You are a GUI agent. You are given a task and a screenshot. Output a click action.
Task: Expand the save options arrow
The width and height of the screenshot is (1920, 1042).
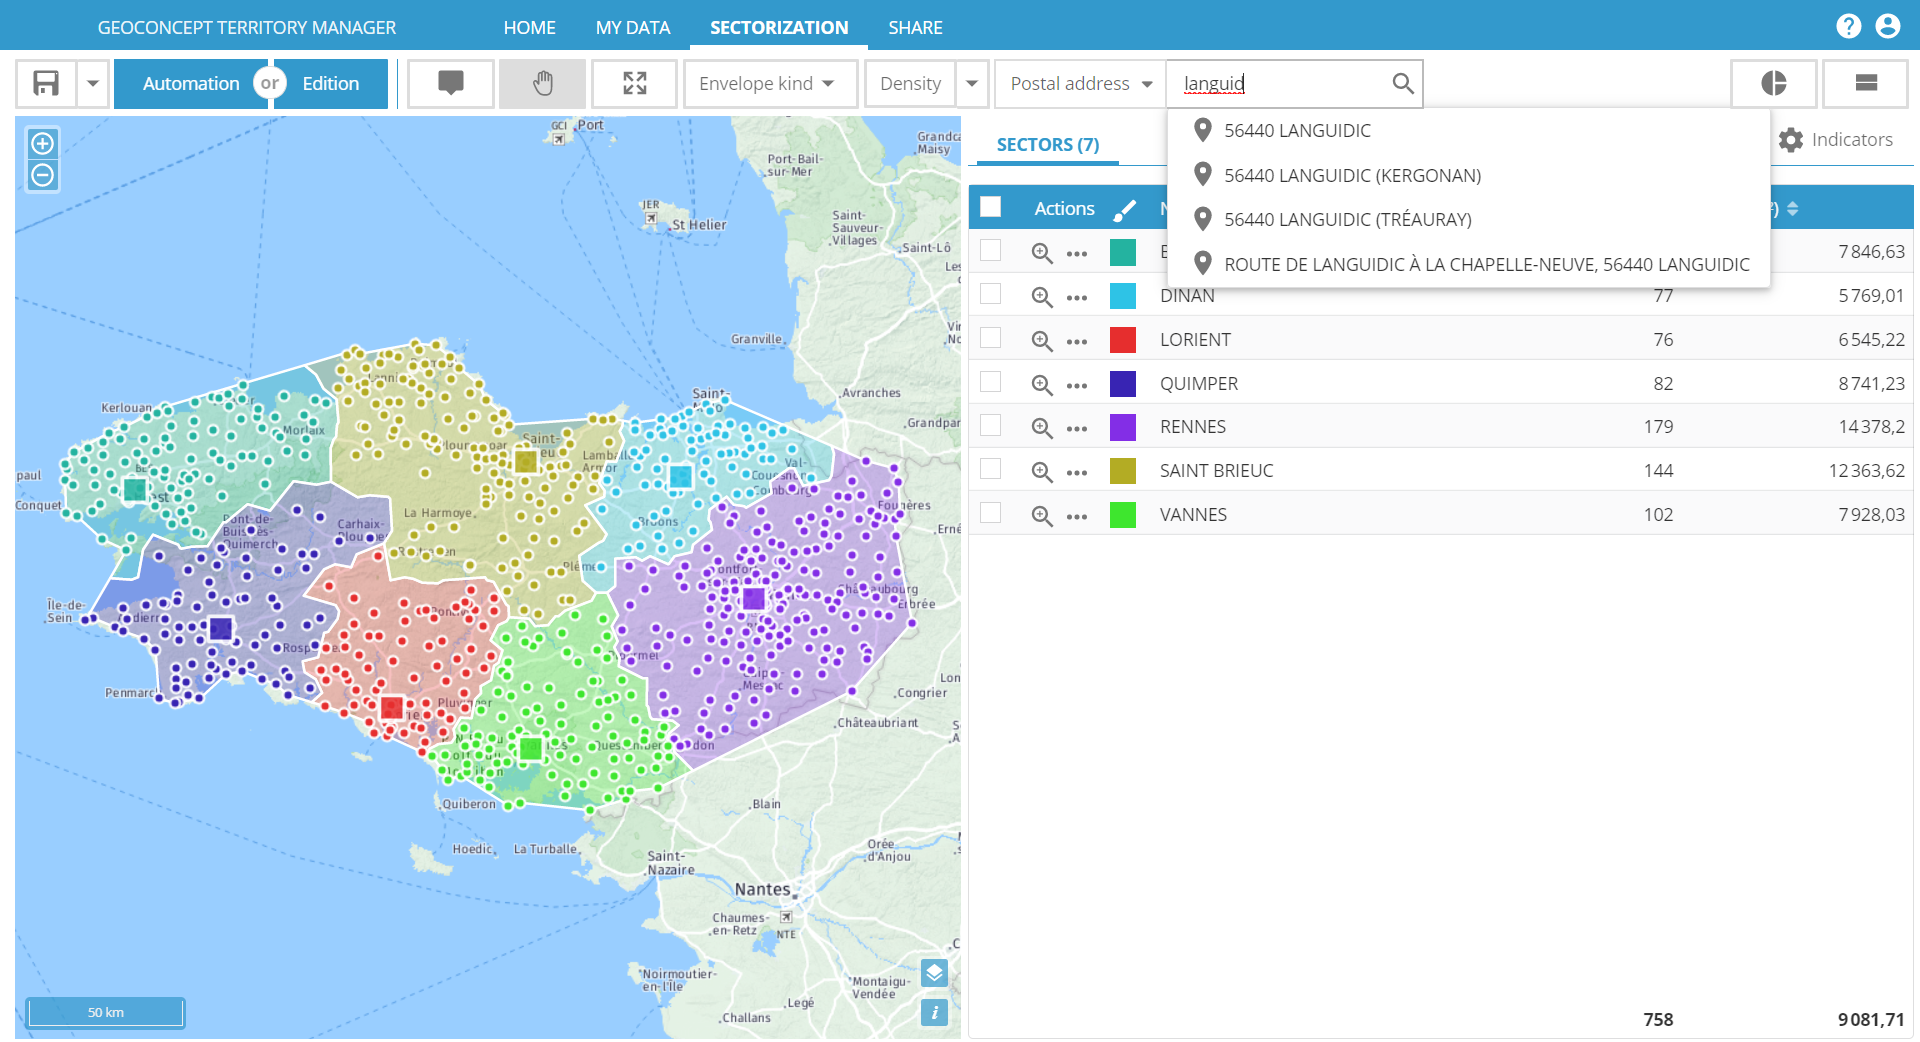[93, 83]
